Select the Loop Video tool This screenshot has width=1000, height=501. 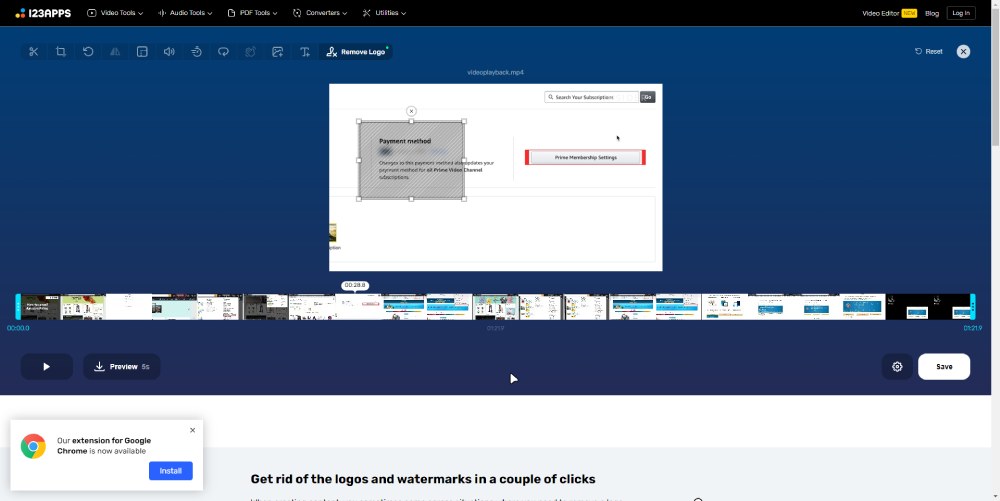[x=223, y=52]
